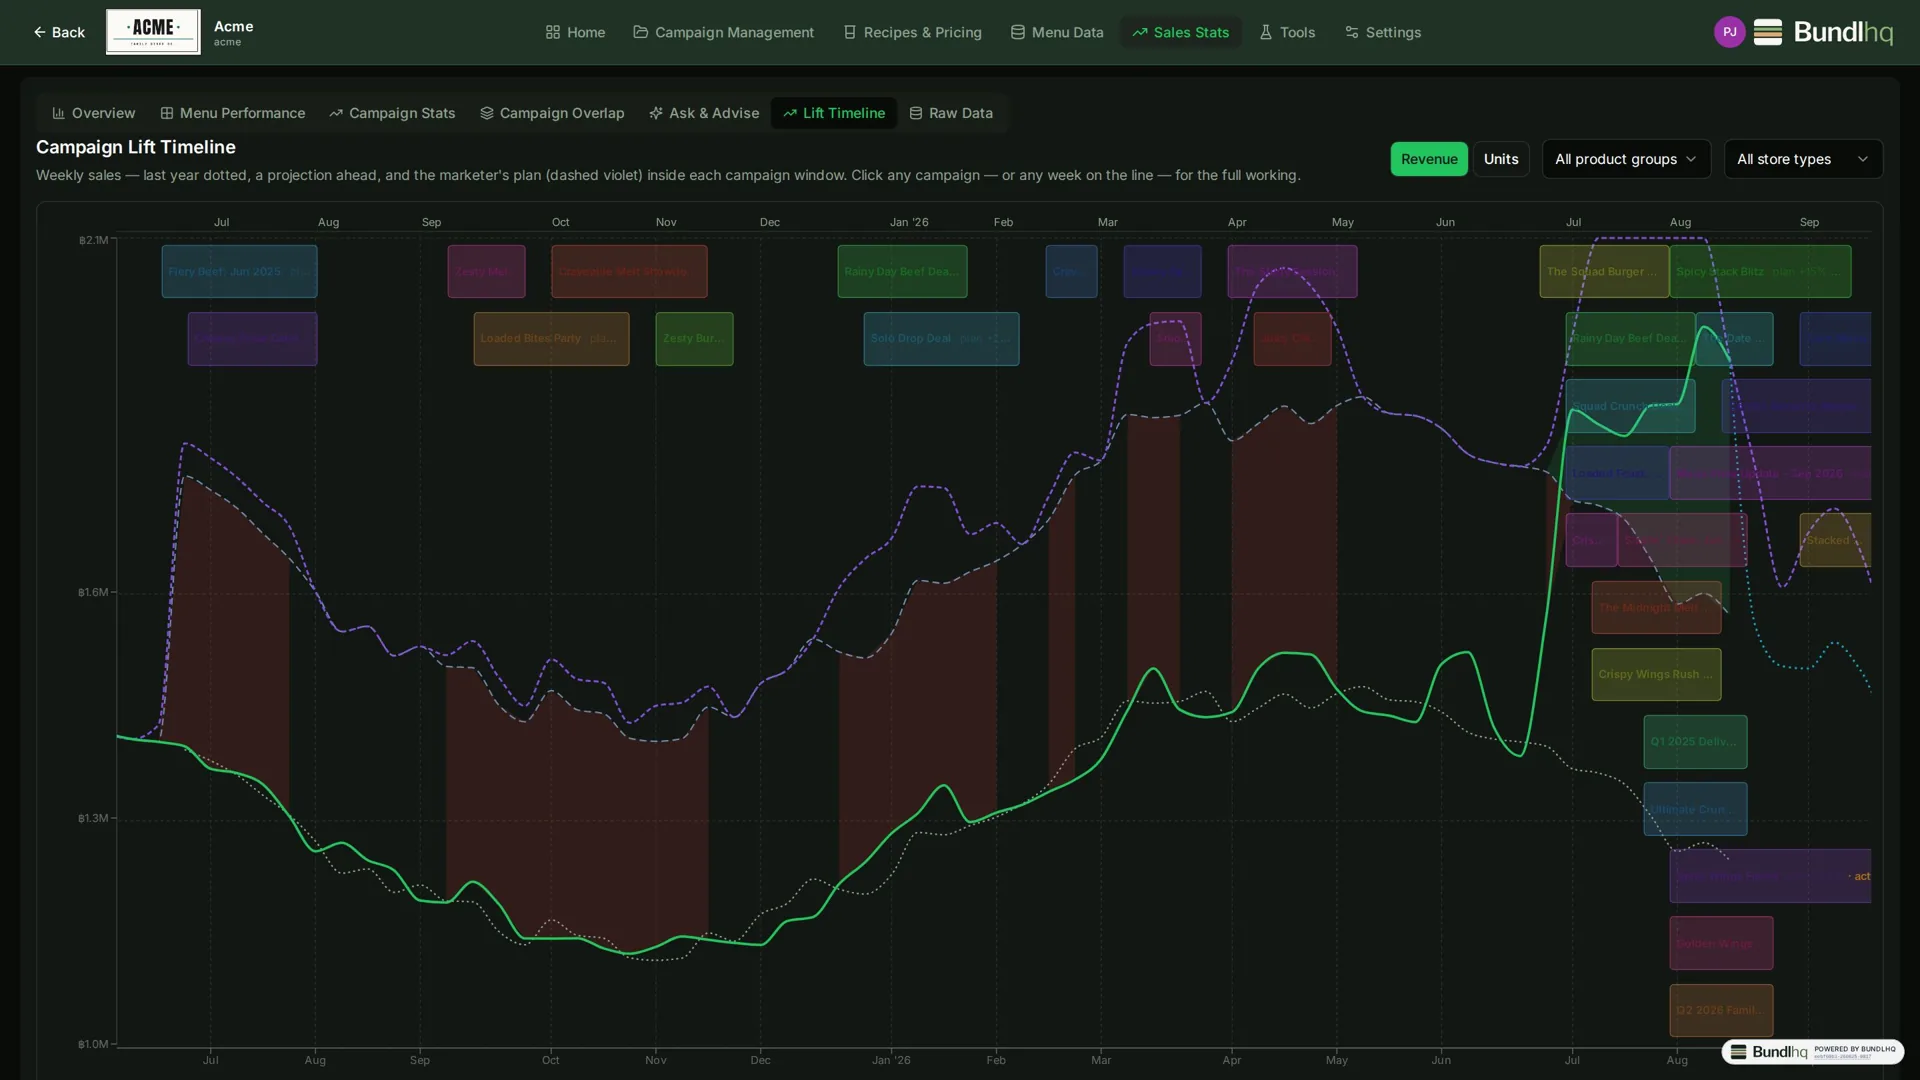The height and width of the screenshot is (1080, 1920).
Task: Select The Midnight Melt campaign bar
Action: pos(1656,607)
